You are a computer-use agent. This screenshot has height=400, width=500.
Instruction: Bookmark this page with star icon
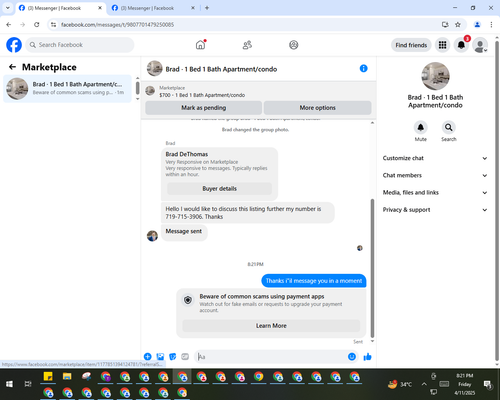point(458,25)
